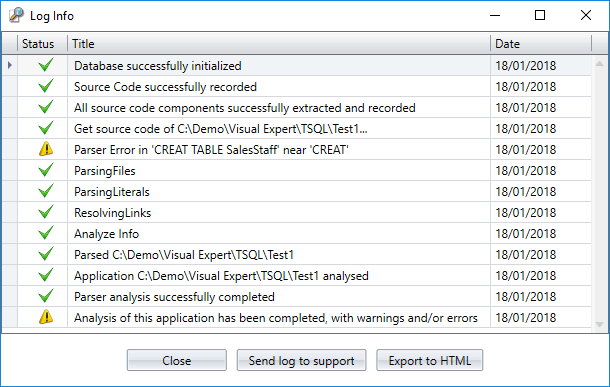The width and height of the screenshot is (610, 387).
Task: Click the Log Info window app icon
Action: tap(16, 16)
